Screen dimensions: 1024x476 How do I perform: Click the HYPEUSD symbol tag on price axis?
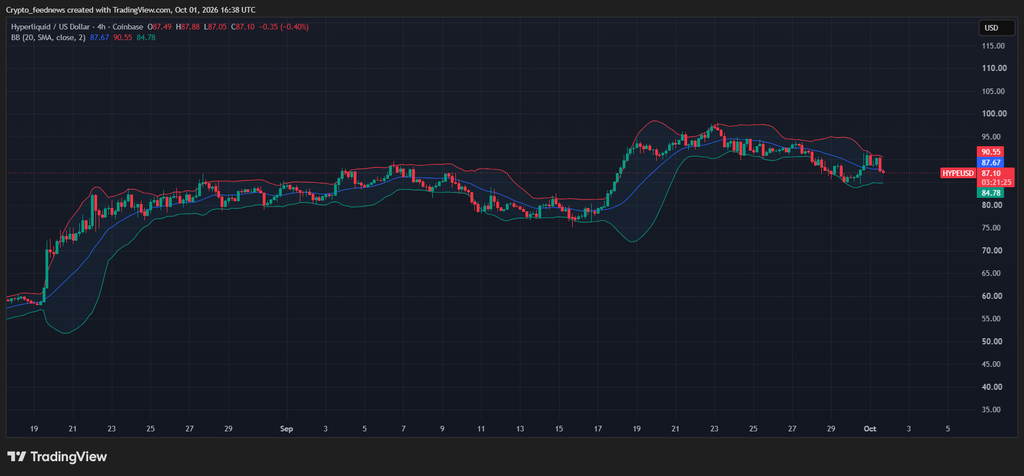pyautogui.click(x=958, y=173)
